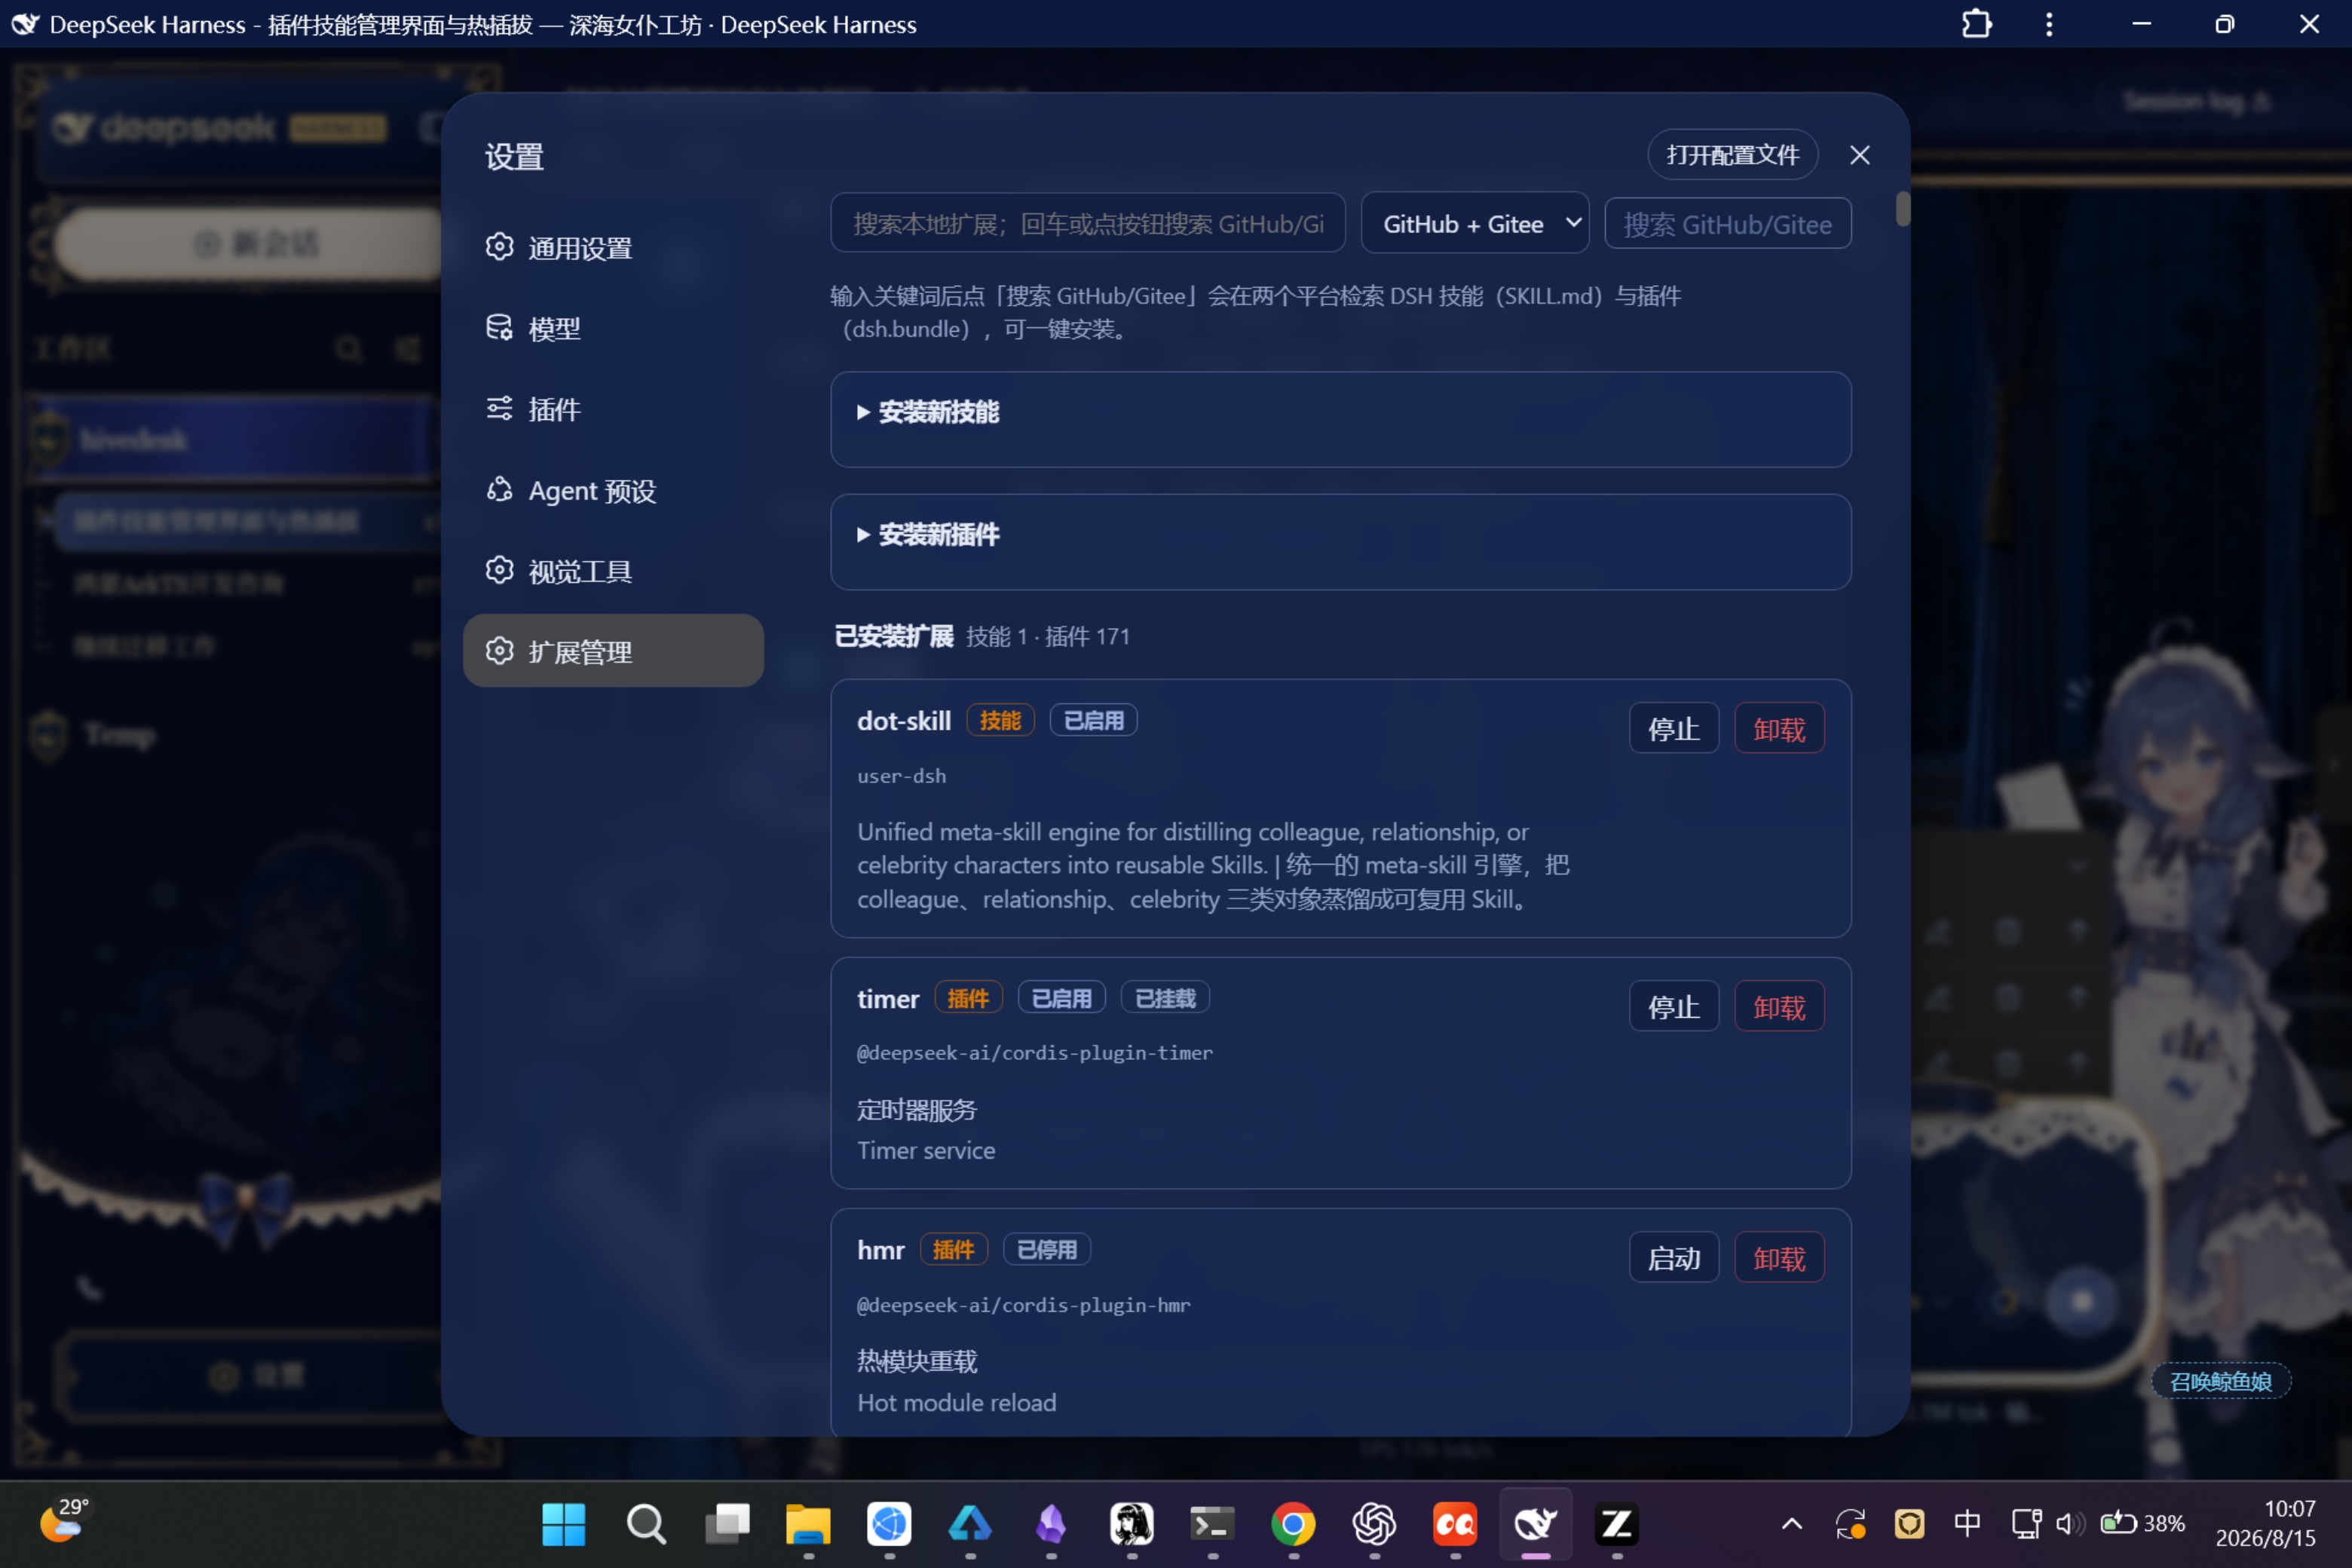Start the hmr plugin

tap(1674, 1258)
